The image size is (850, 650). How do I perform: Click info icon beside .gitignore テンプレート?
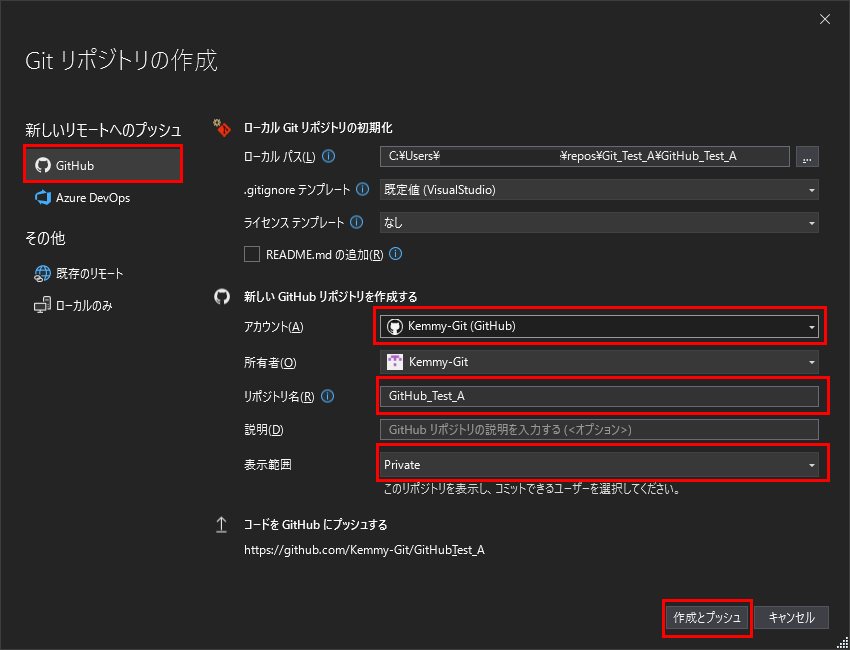point(362,189)
